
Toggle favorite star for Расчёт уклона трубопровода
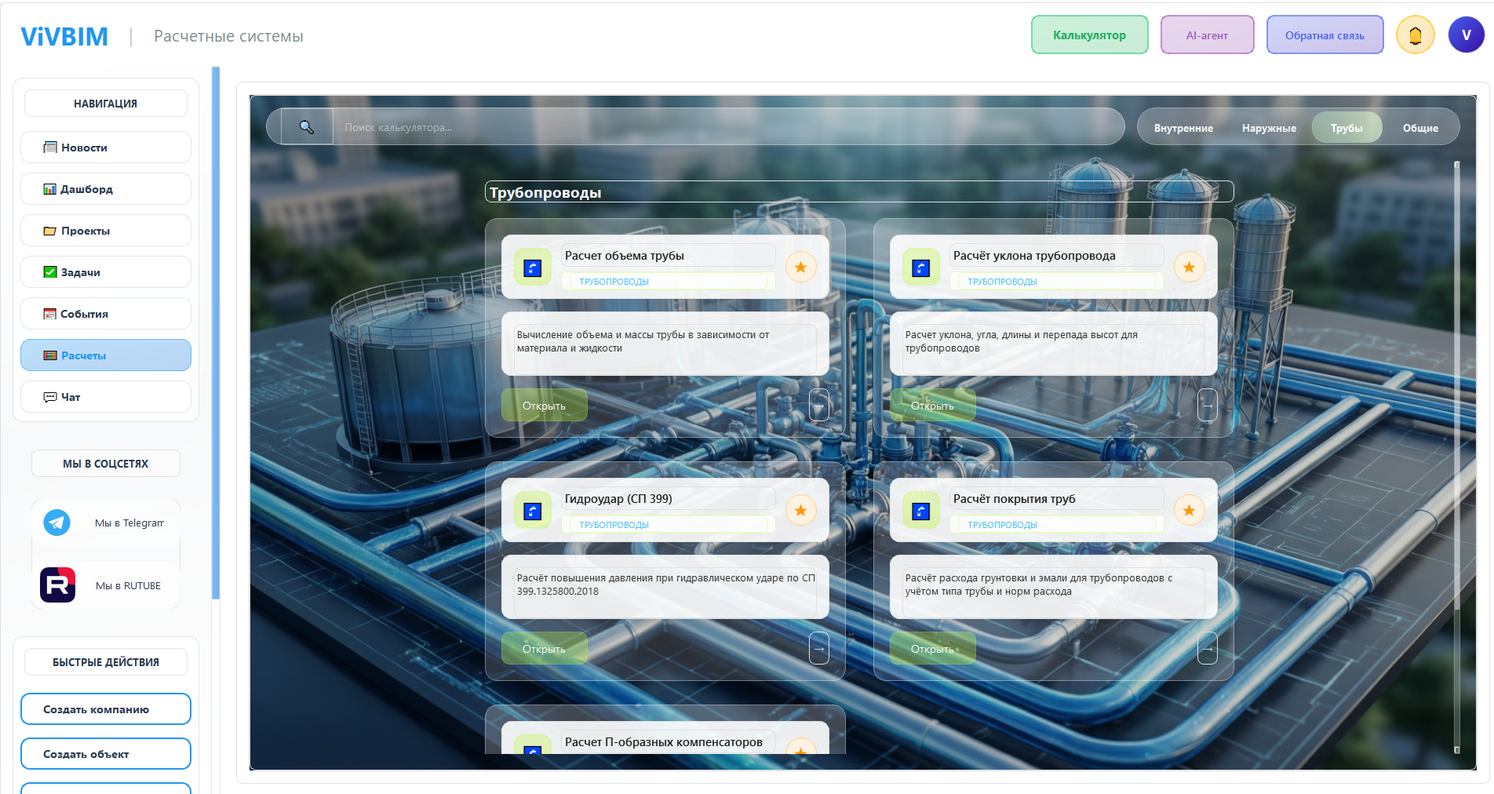tap(1188, 267)
